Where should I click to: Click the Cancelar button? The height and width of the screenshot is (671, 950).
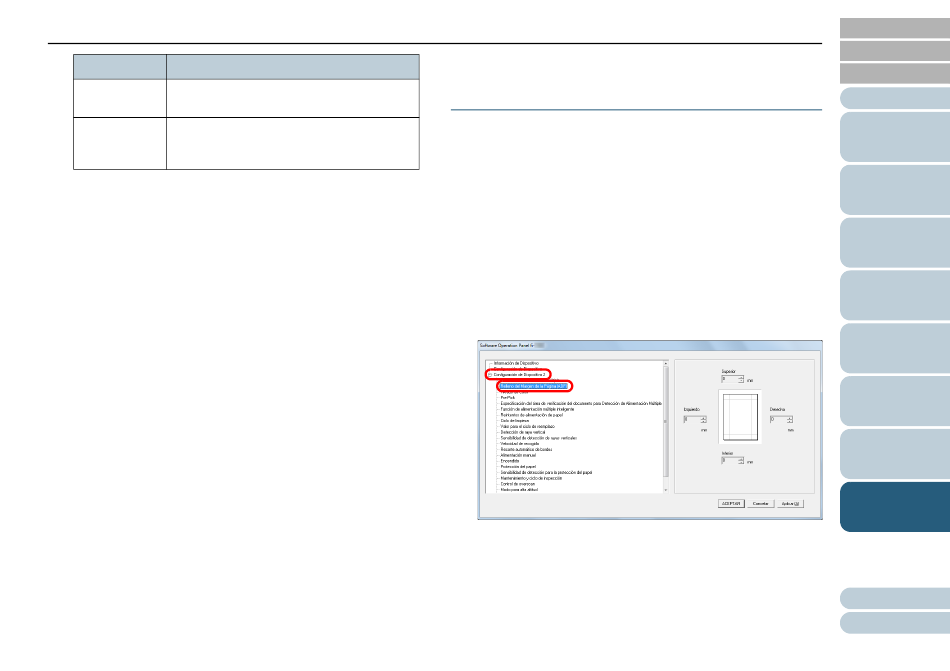(760, 504)
